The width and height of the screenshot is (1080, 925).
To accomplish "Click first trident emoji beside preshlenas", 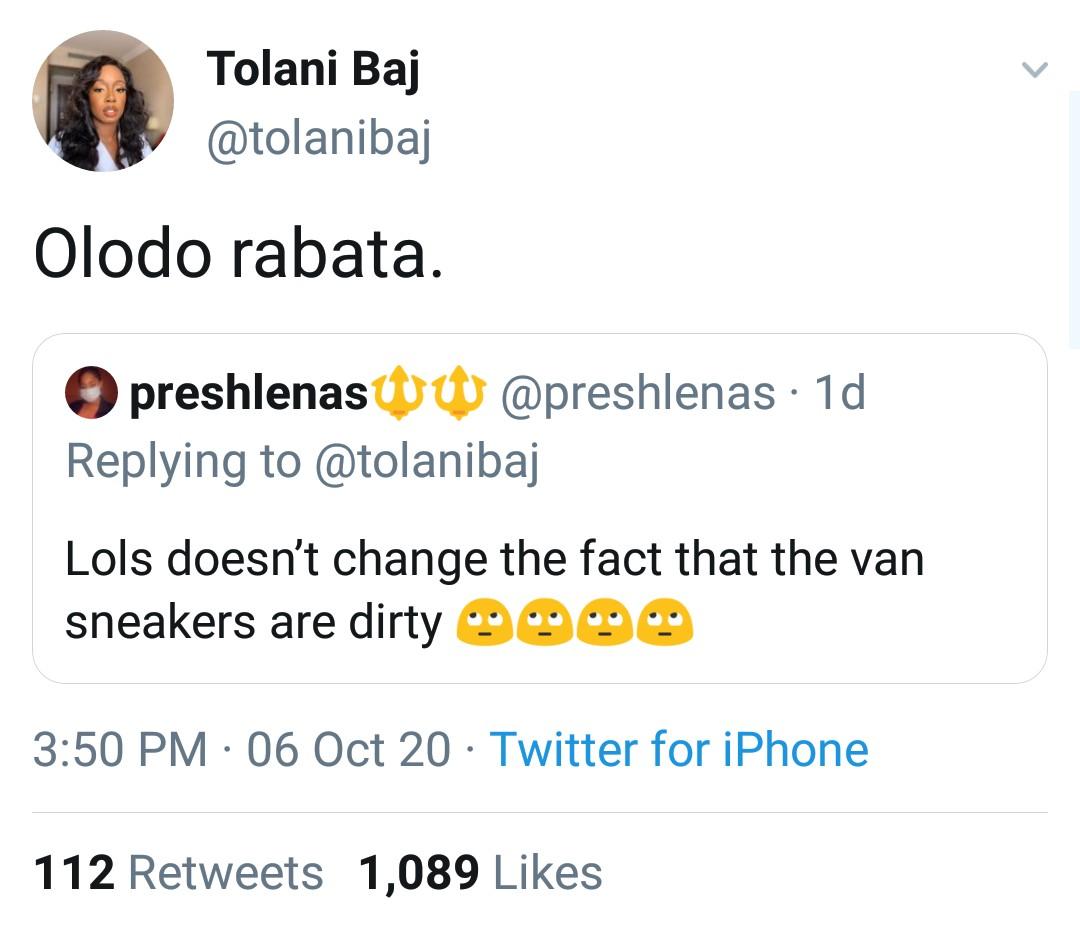I will (399, 393).
